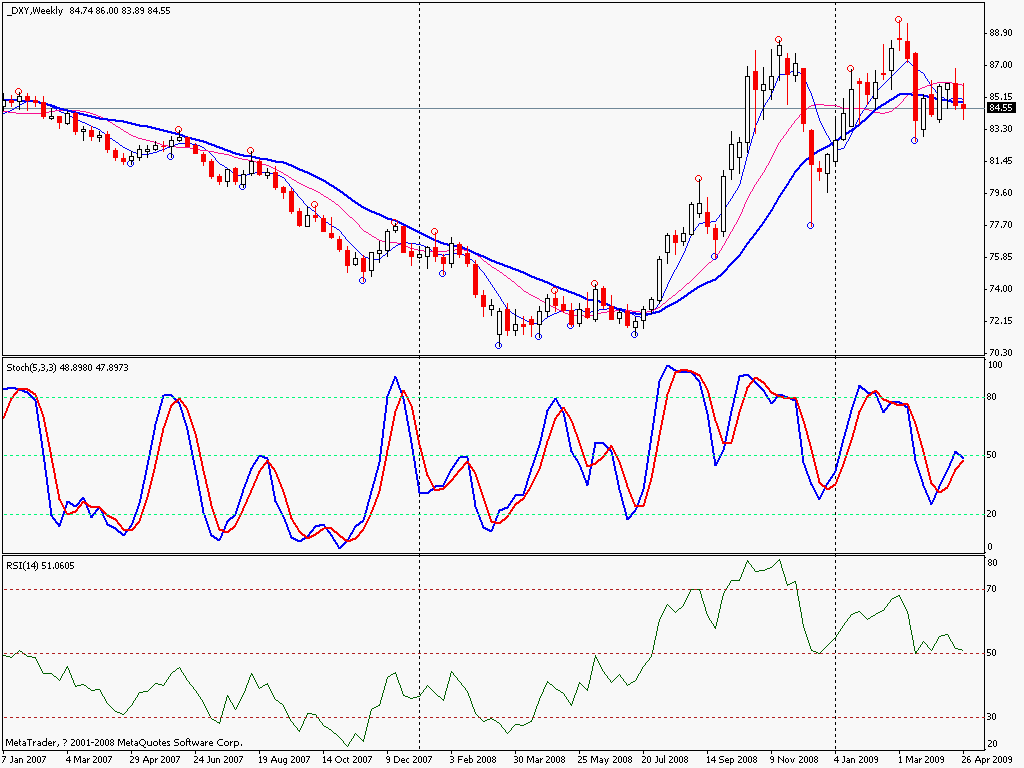Click the 3 Feb 2008 date label

pos(473,760)
